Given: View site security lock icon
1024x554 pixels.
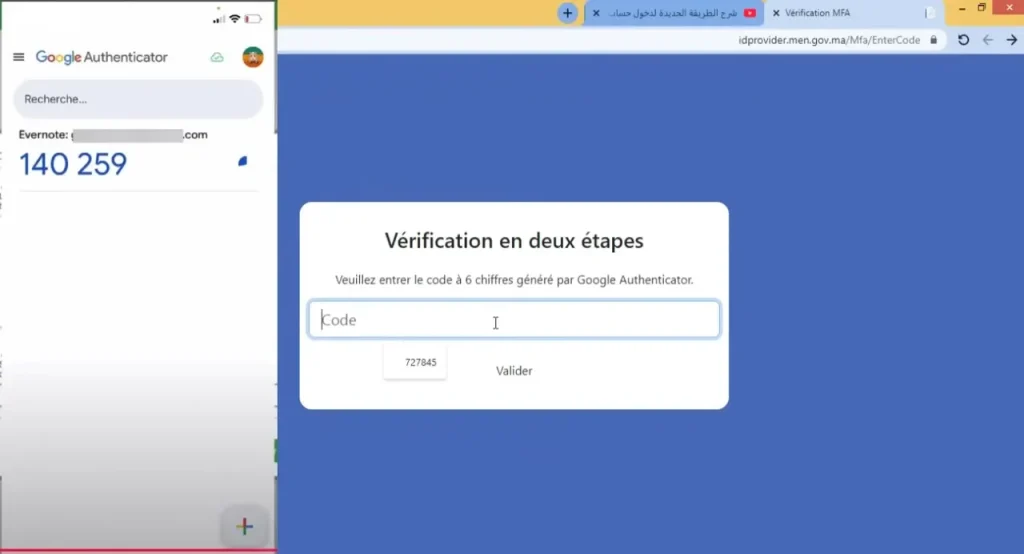Looking at the screenshot, I should pyautogui.click(x=933, y=40).
